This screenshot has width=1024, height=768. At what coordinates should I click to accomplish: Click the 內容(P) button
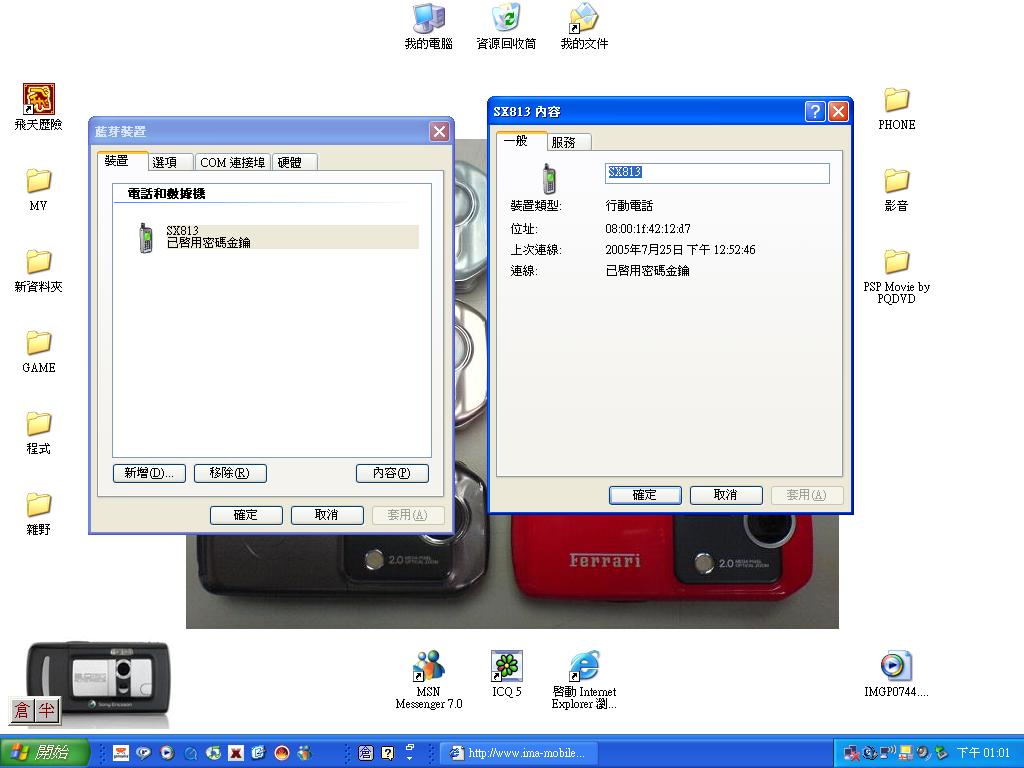pos(394,473)
